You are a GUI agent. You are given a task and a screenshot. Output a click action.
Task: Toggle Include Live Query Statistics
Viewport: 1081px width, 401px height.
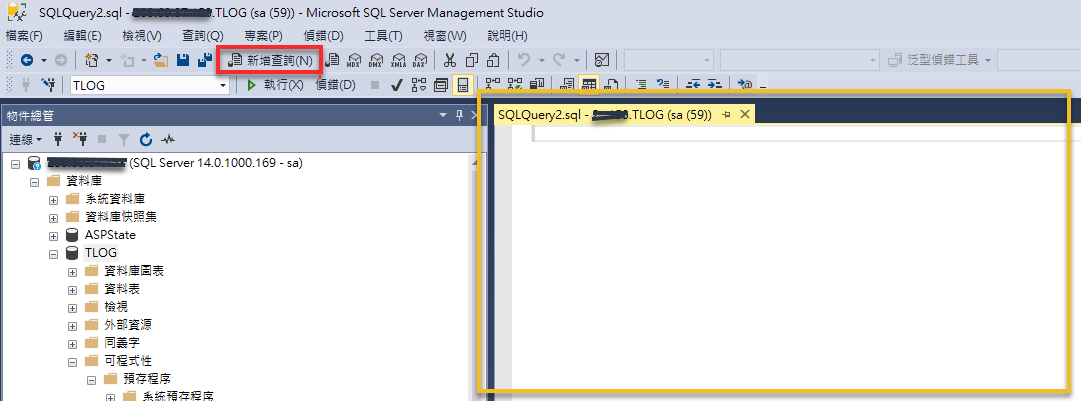pyautogui.click(x=515, y=84)
